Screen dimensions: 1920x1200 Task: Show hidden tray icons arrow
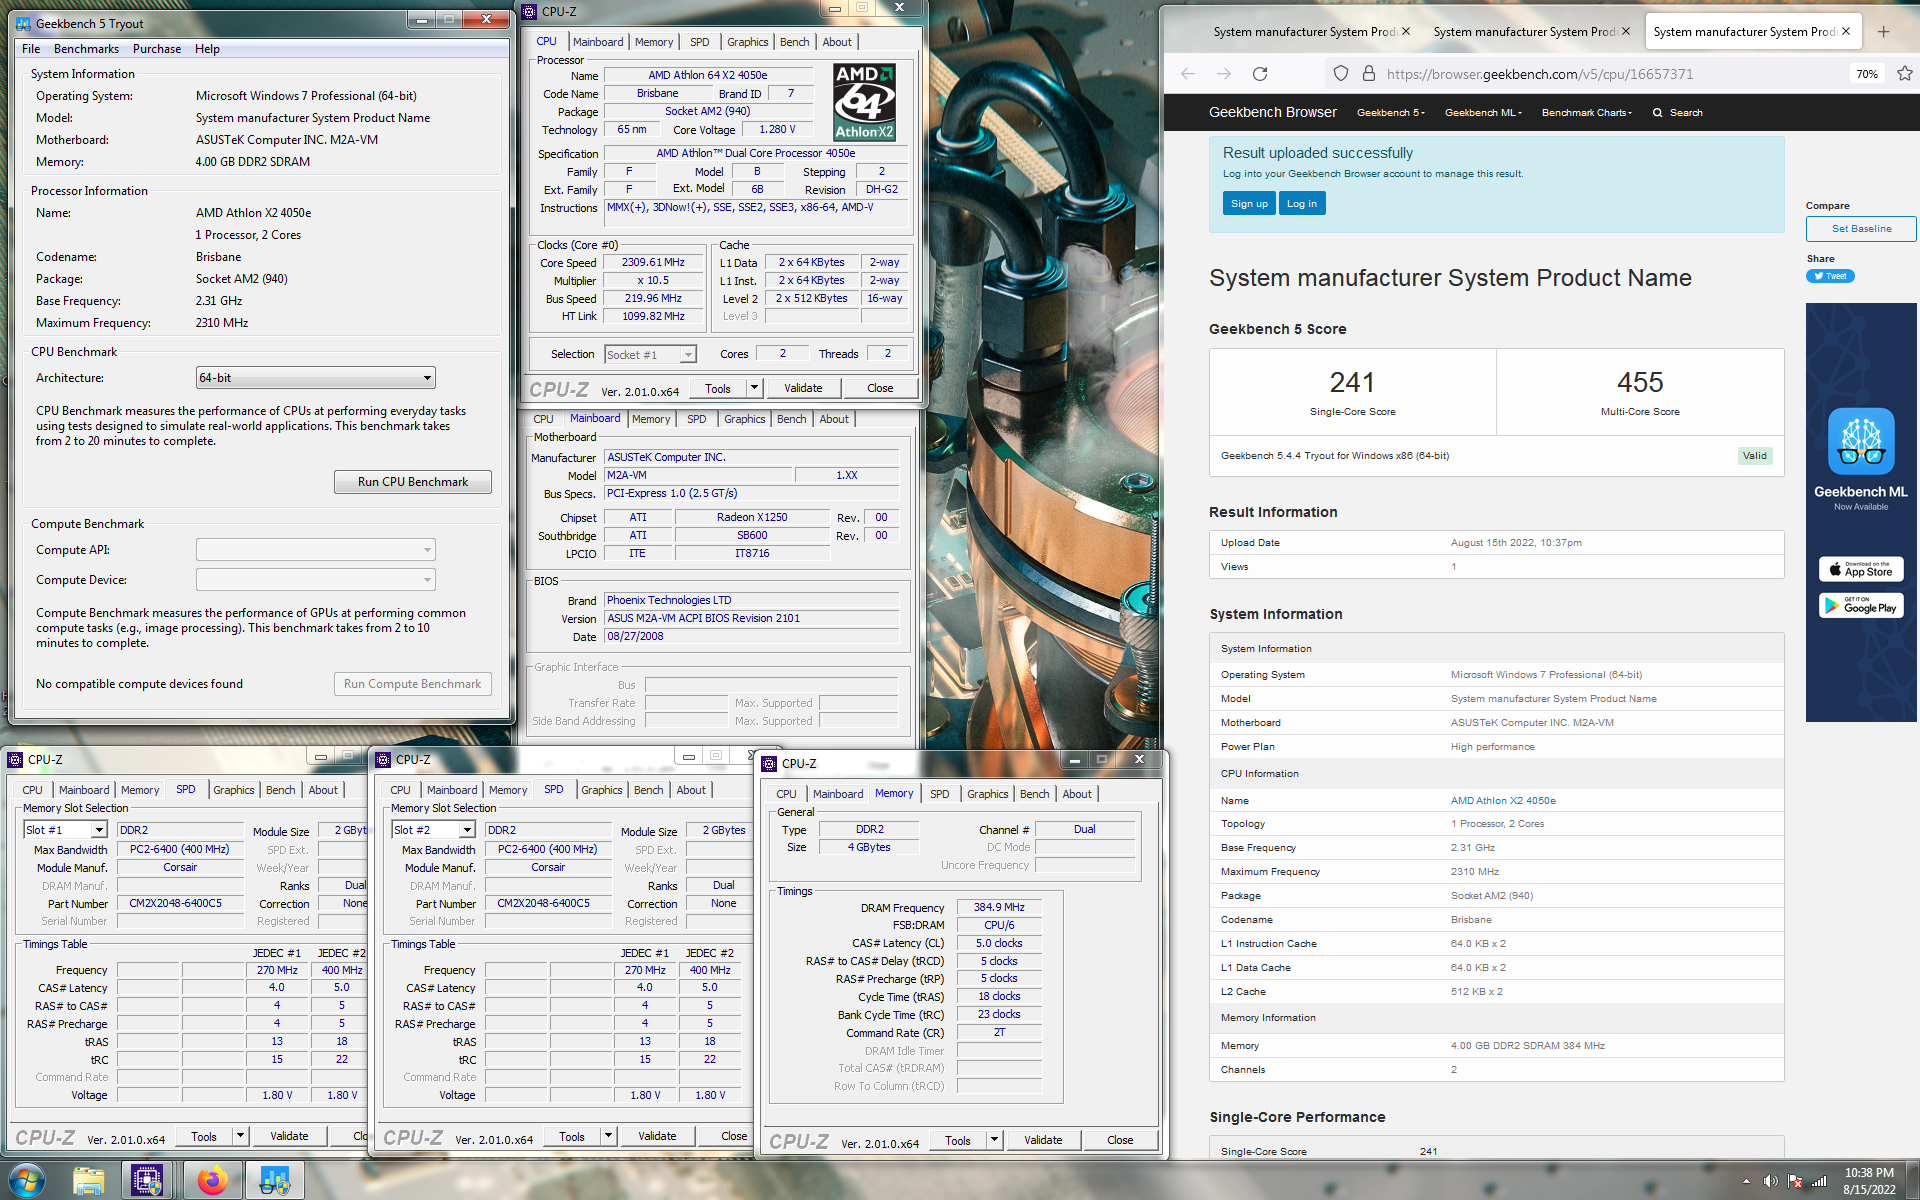[1747, 1181]
